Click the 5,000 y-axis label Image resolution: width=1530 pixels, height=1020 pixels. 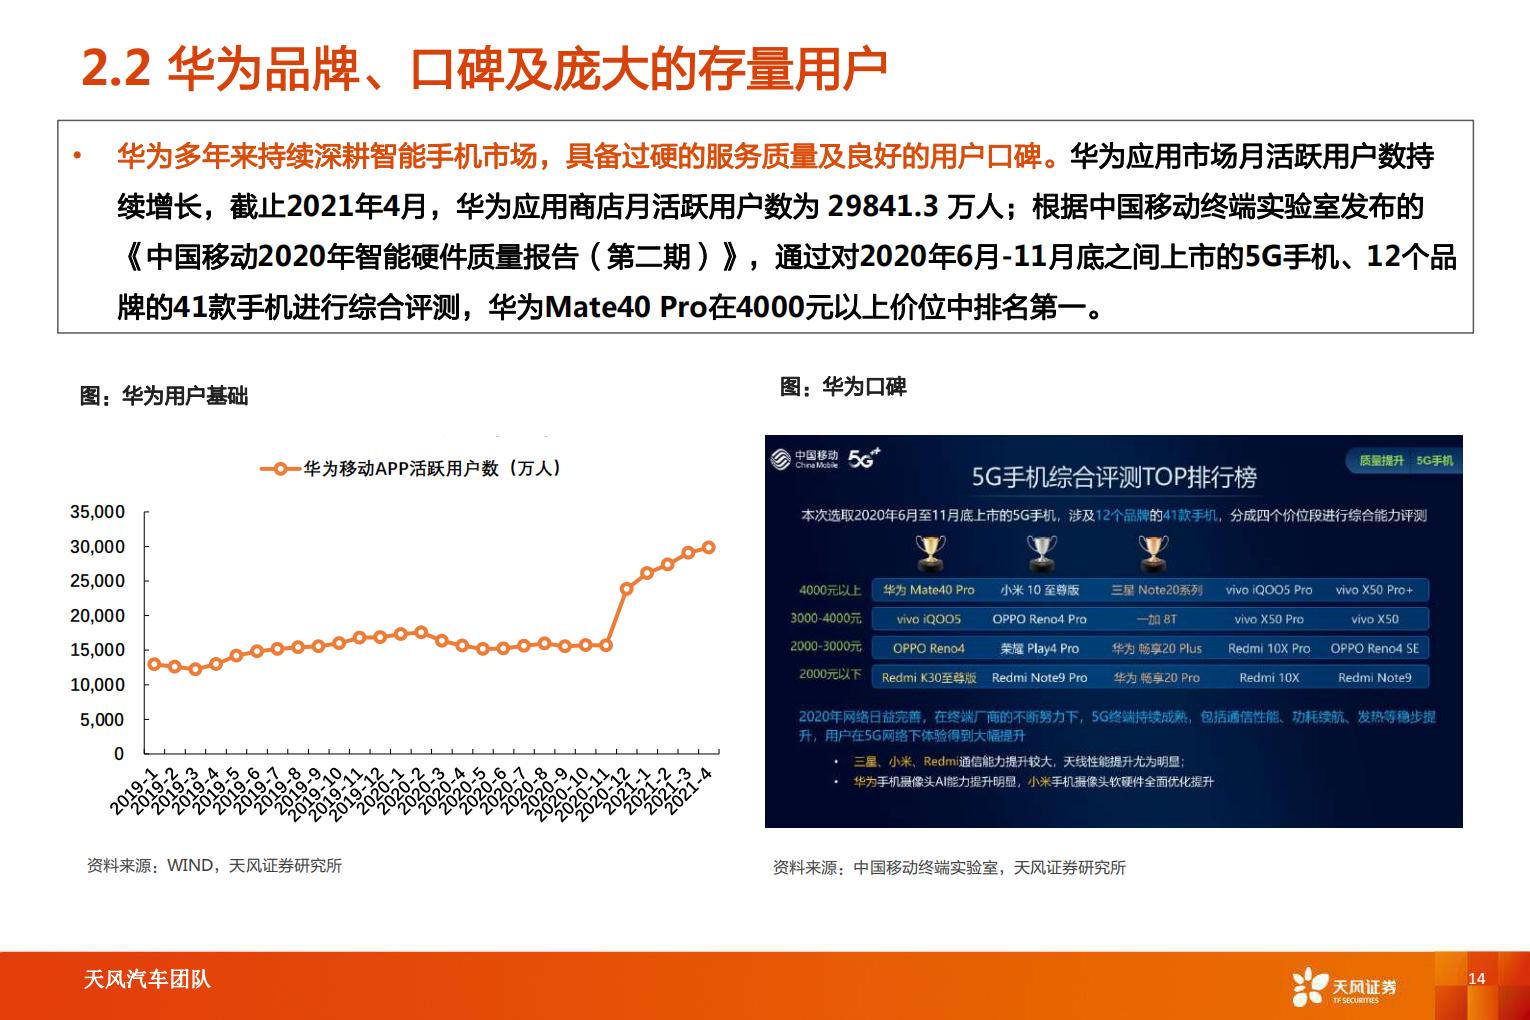point(102,720)
